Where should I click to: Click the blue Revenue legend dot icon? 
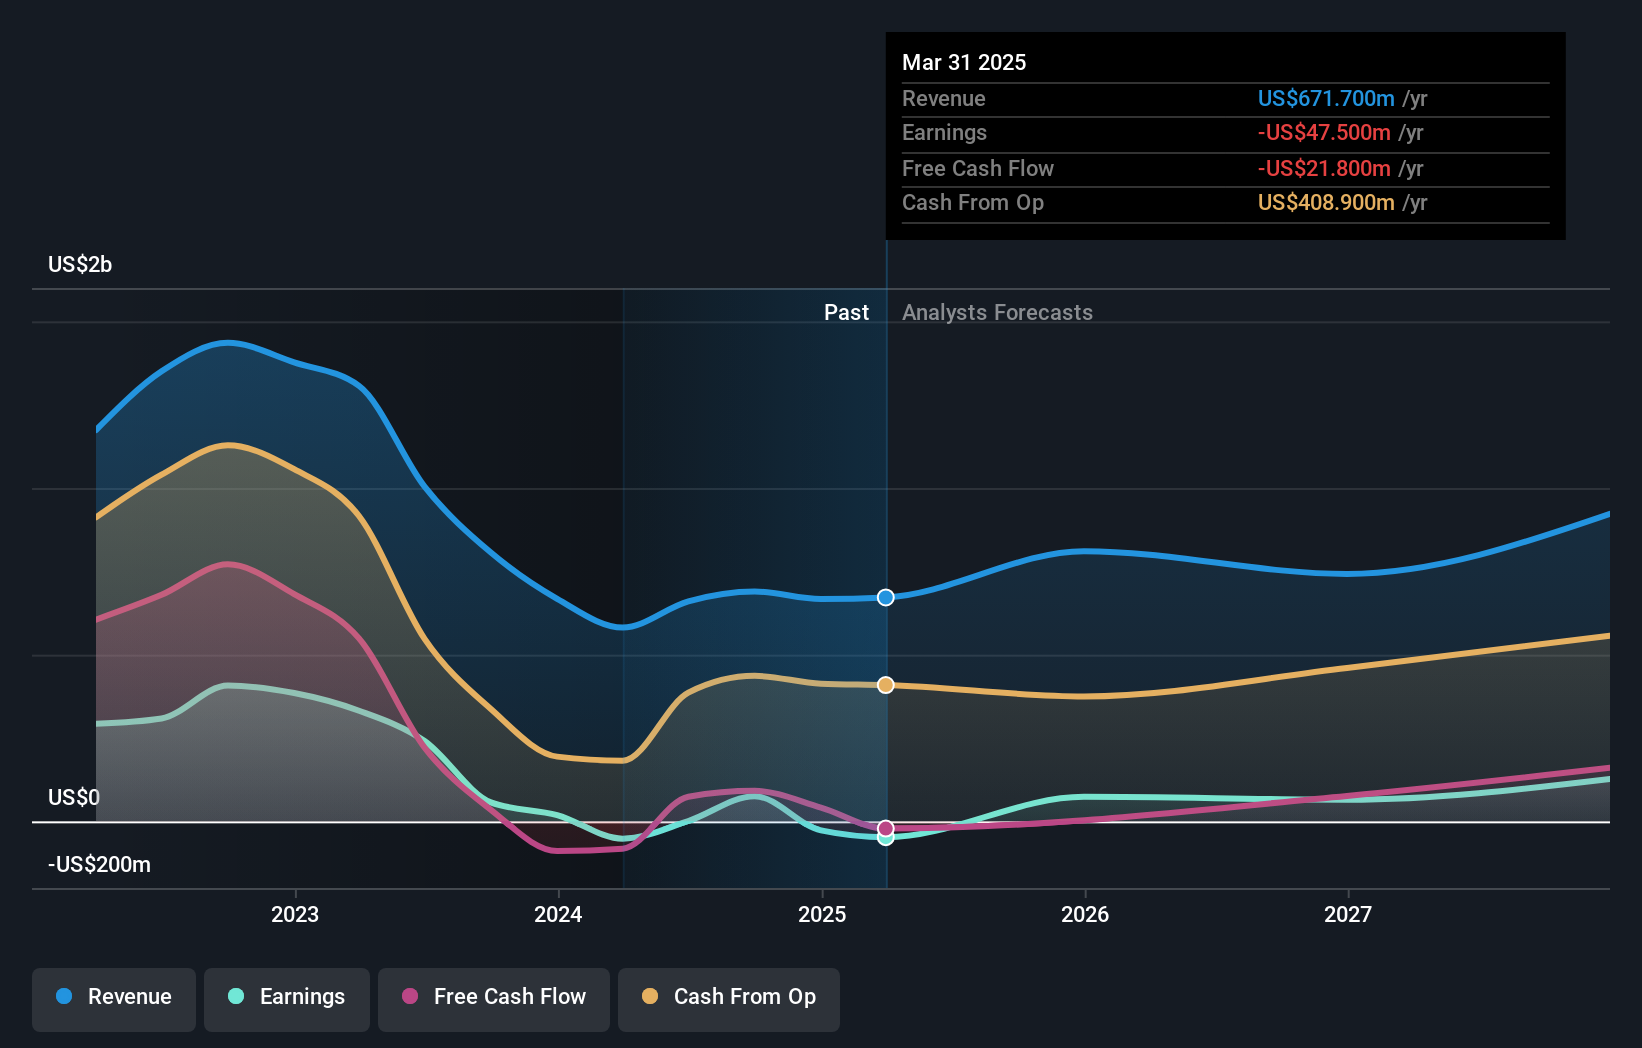tap(62, 997)
